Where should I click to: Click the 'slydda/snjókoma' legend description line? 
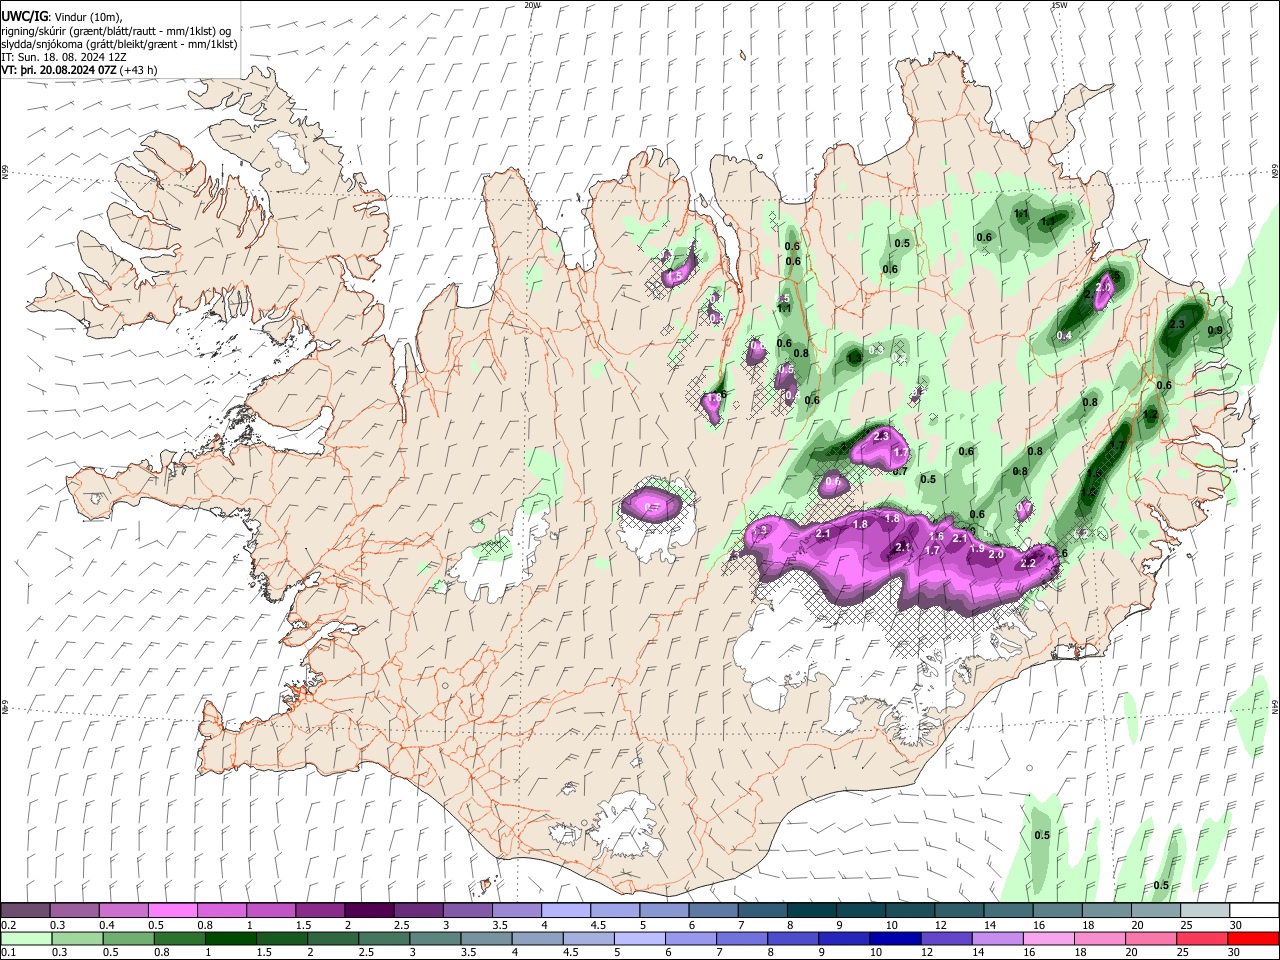pos(119,44)
